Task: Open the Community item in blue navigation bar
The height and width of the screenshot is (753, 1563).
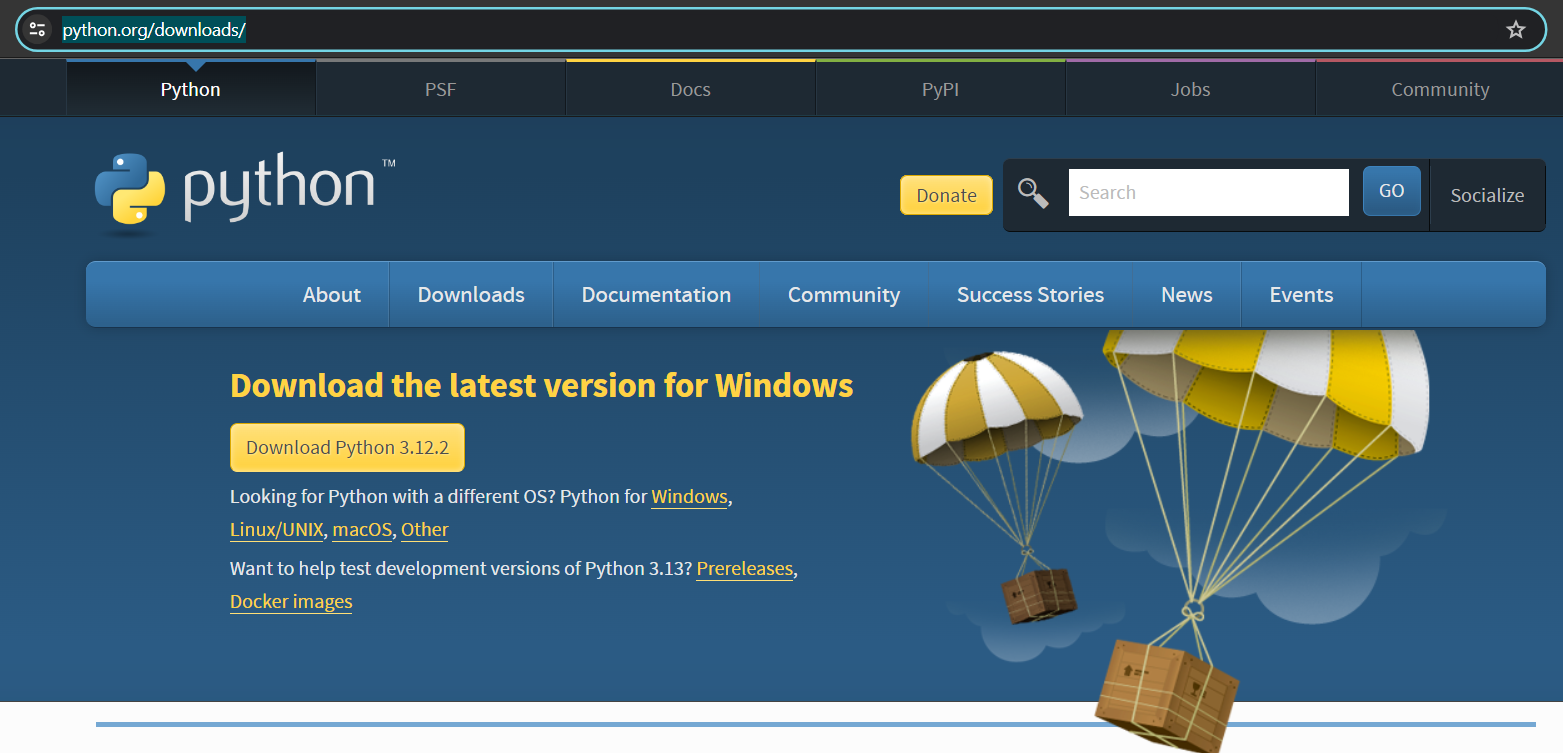Action: (844, 295)
